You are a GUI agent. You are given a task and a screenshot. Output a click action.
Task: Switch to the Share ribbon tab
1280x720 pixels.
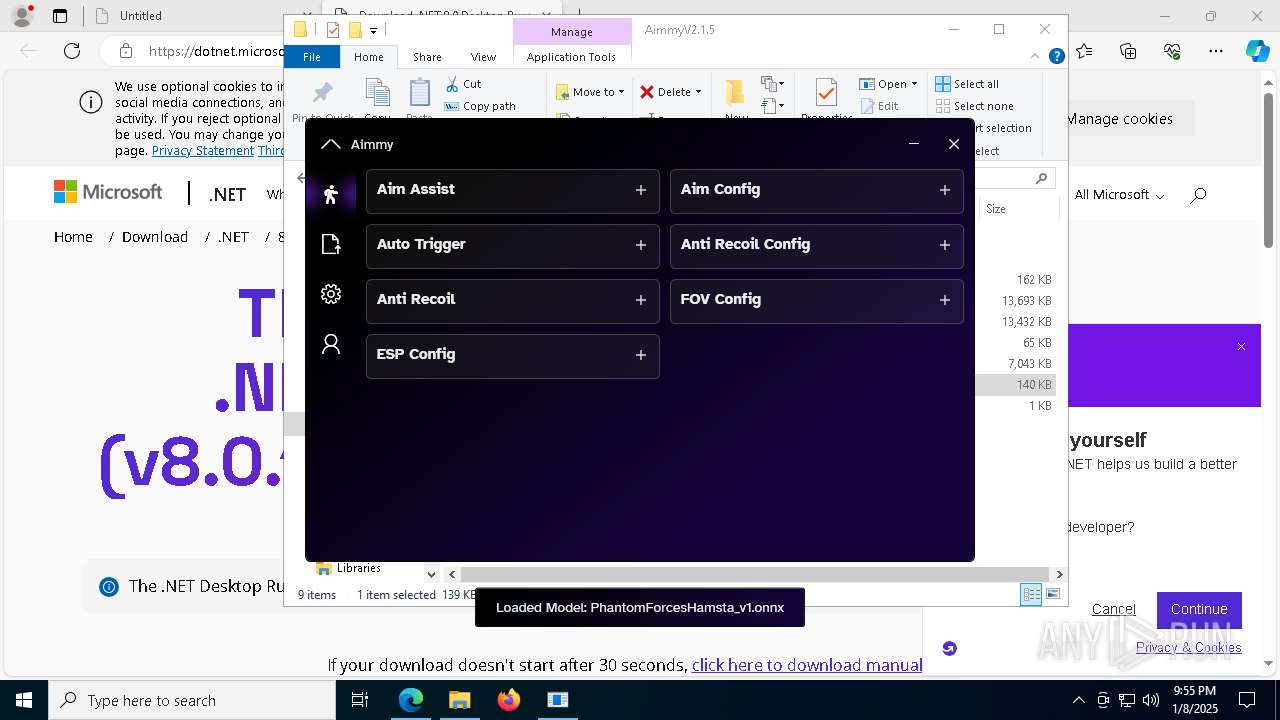point(427,57)
